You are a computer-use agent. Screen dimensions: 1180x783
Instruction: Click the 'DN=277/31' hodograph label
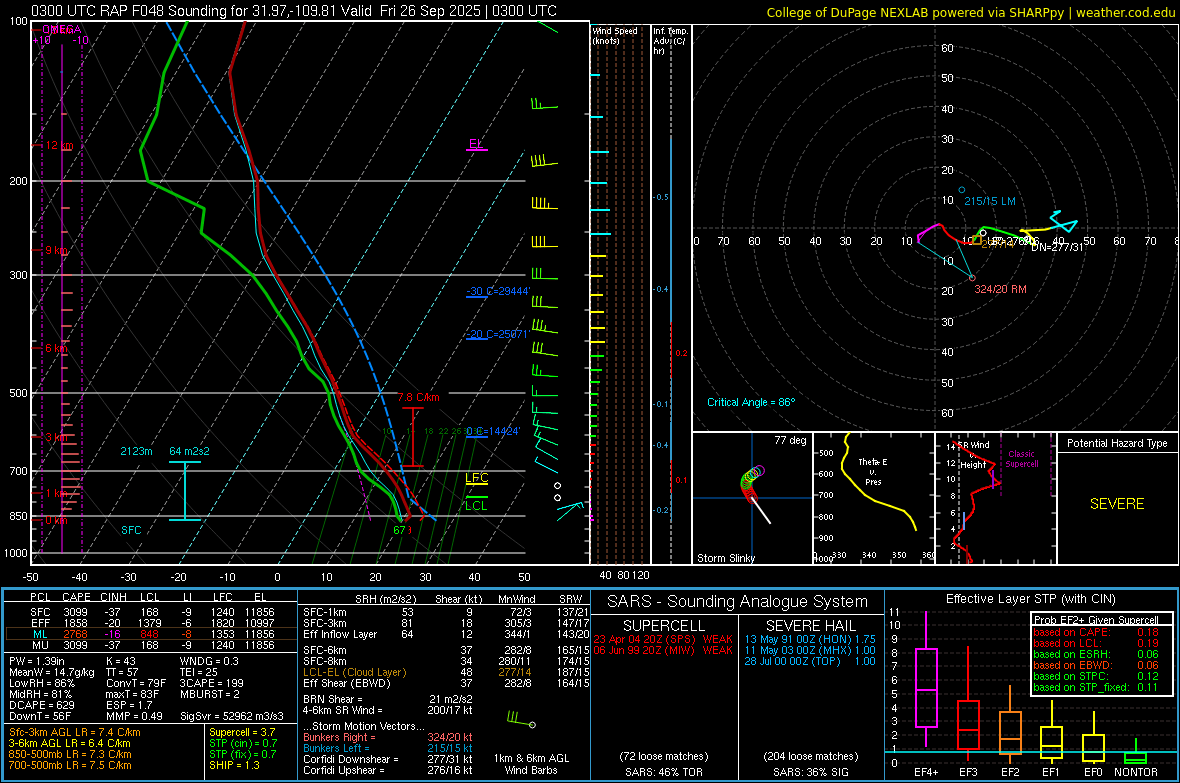[x=1057, y=247]
